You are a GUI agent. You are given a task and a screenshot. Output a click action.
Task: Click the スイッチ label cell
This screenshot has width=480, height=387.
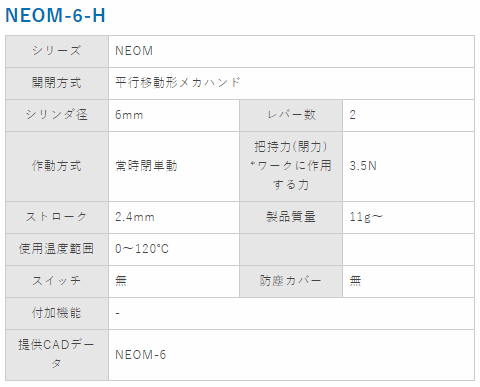57,281
